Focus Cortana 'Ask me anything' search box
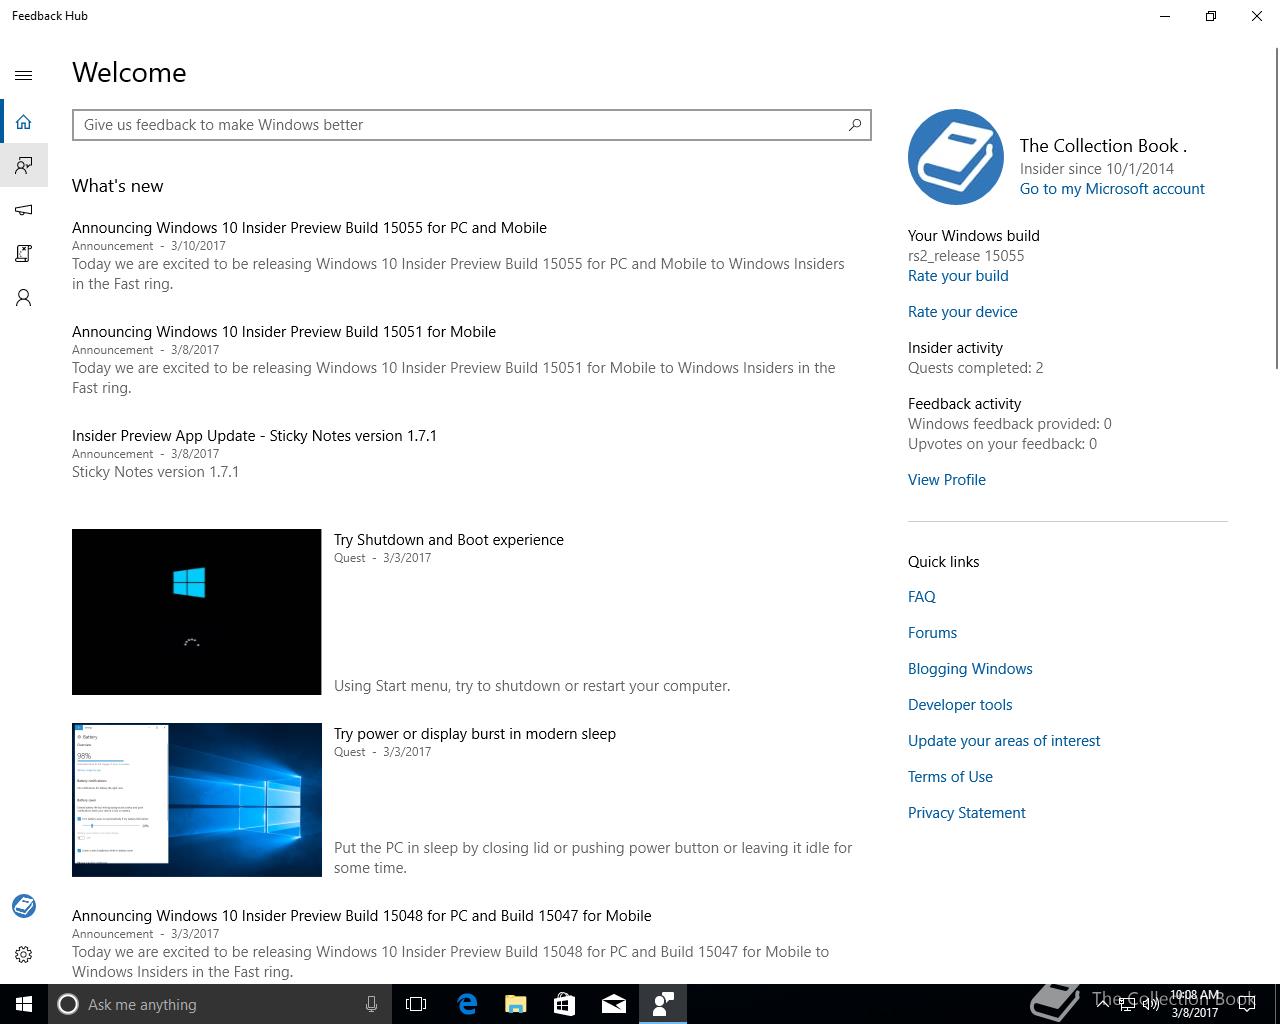This screenshot has height=1024, width=1280. pyautogui.click(x=218, y=1004)
